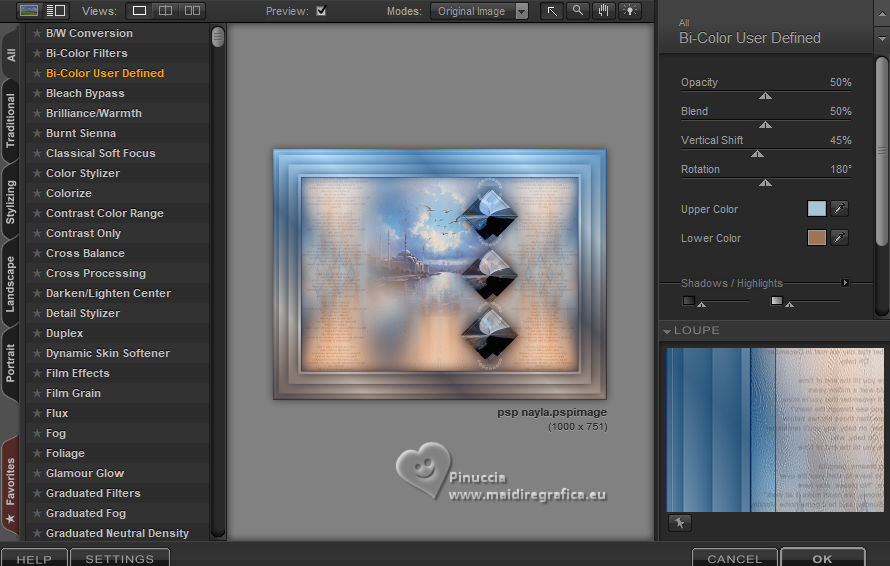Toggle the filter list layout icon
The width and height of the screenshot is (890, 566).
click(x=56, y=10)
